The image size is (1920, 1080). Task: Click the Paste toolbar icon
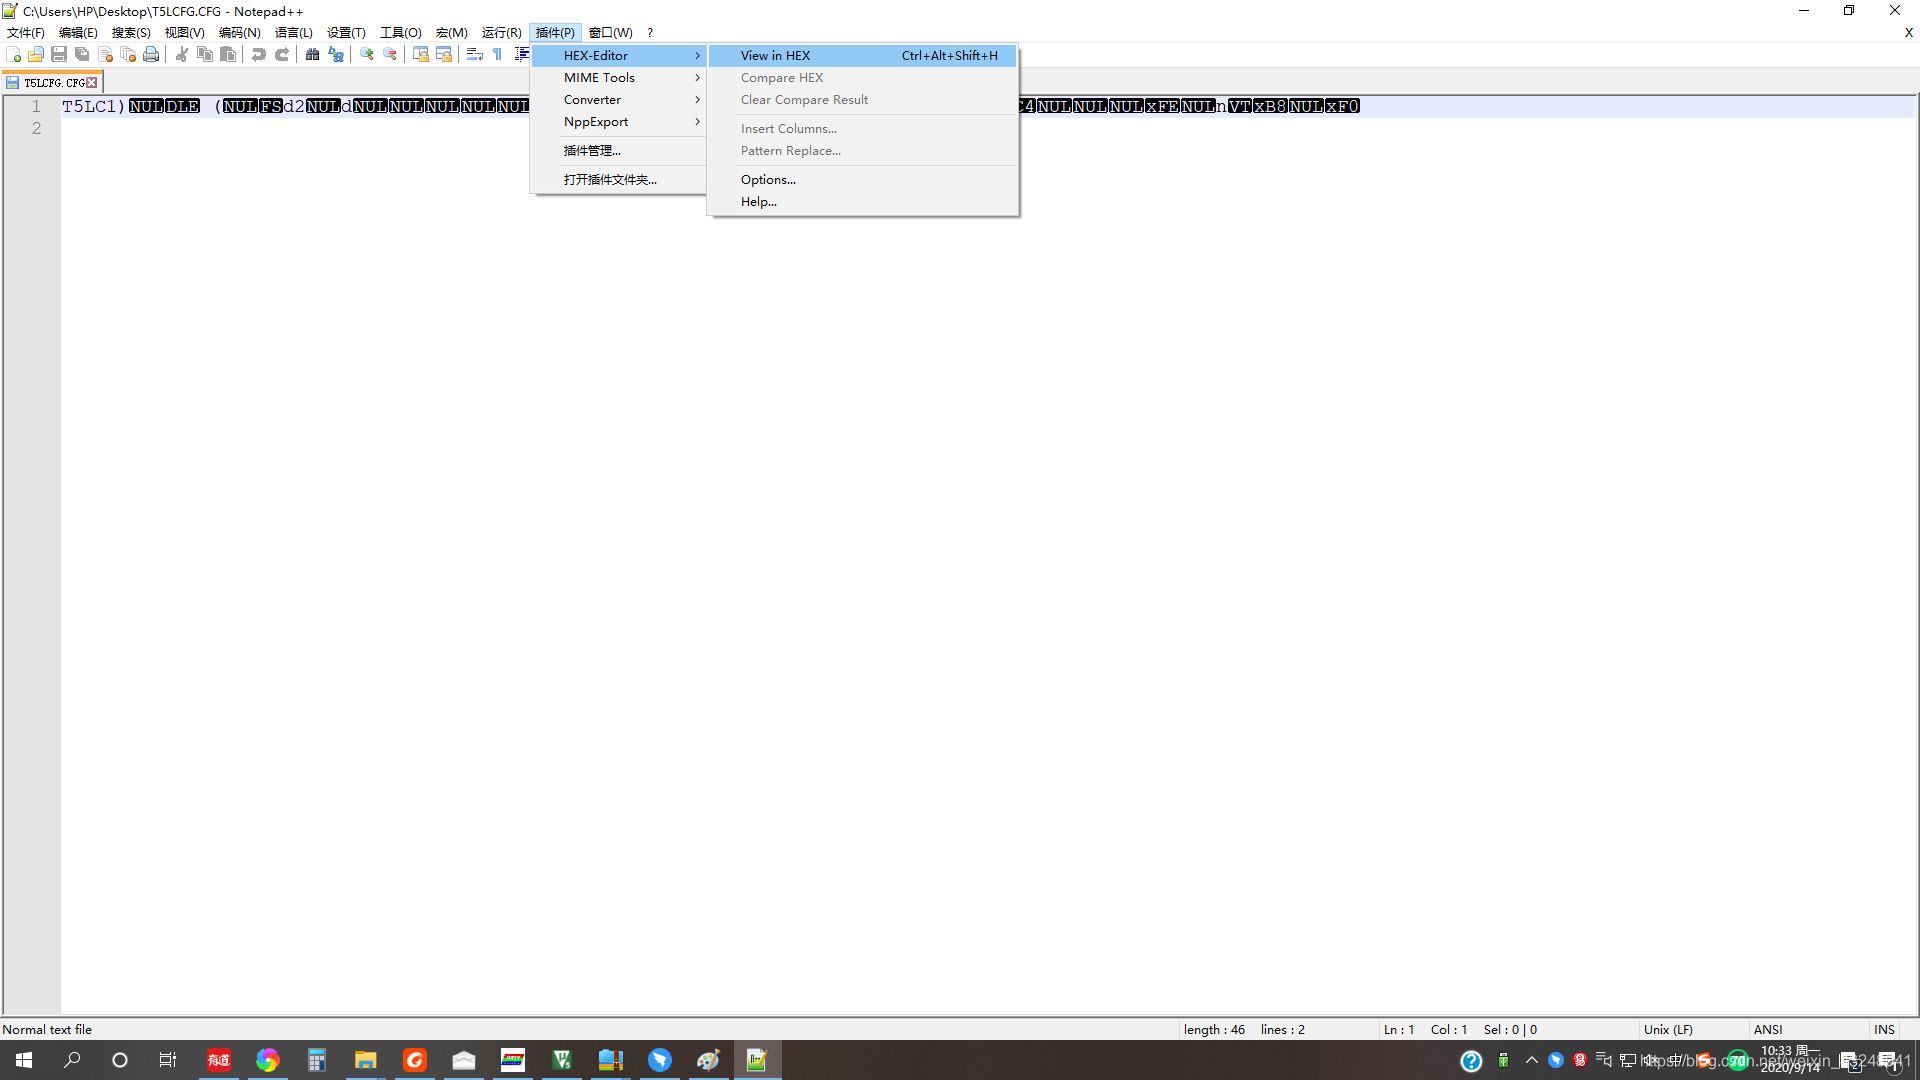coord(228,54)
